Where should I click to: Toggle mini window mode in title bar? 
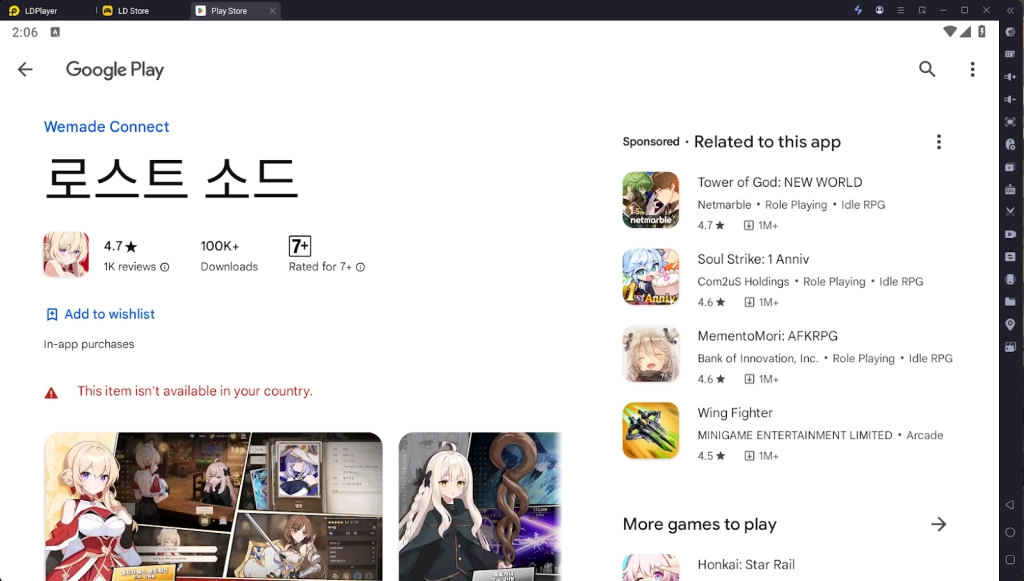922,10
